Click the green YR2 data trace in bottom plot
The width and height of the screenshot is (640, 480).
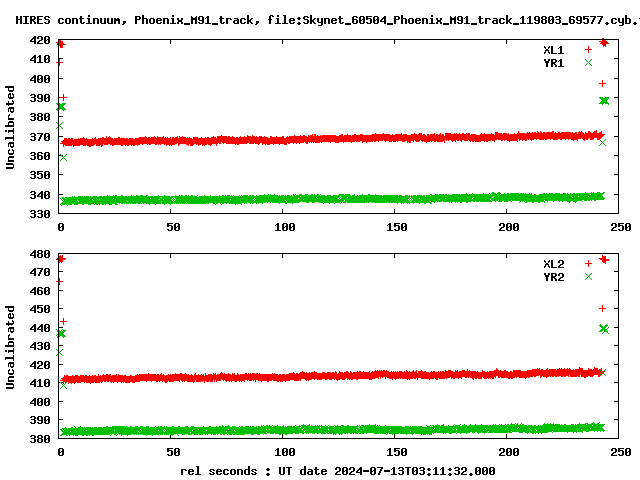tap(333, 430)
